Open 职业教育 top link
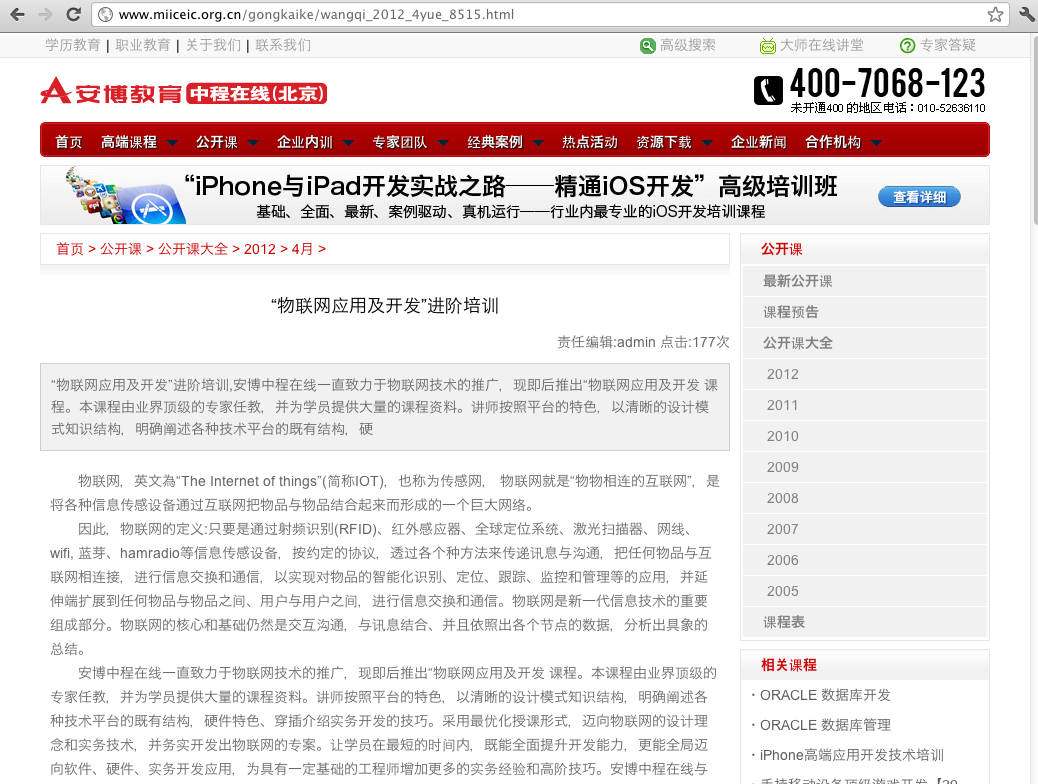Viewport: 1038px width, 784px height. tap(143, 45)
